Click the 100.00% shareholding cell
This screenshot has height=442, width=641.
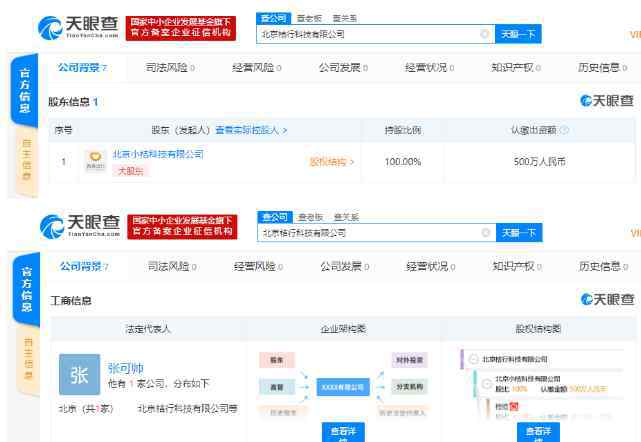pyautogui.click(x=403, y=162)
